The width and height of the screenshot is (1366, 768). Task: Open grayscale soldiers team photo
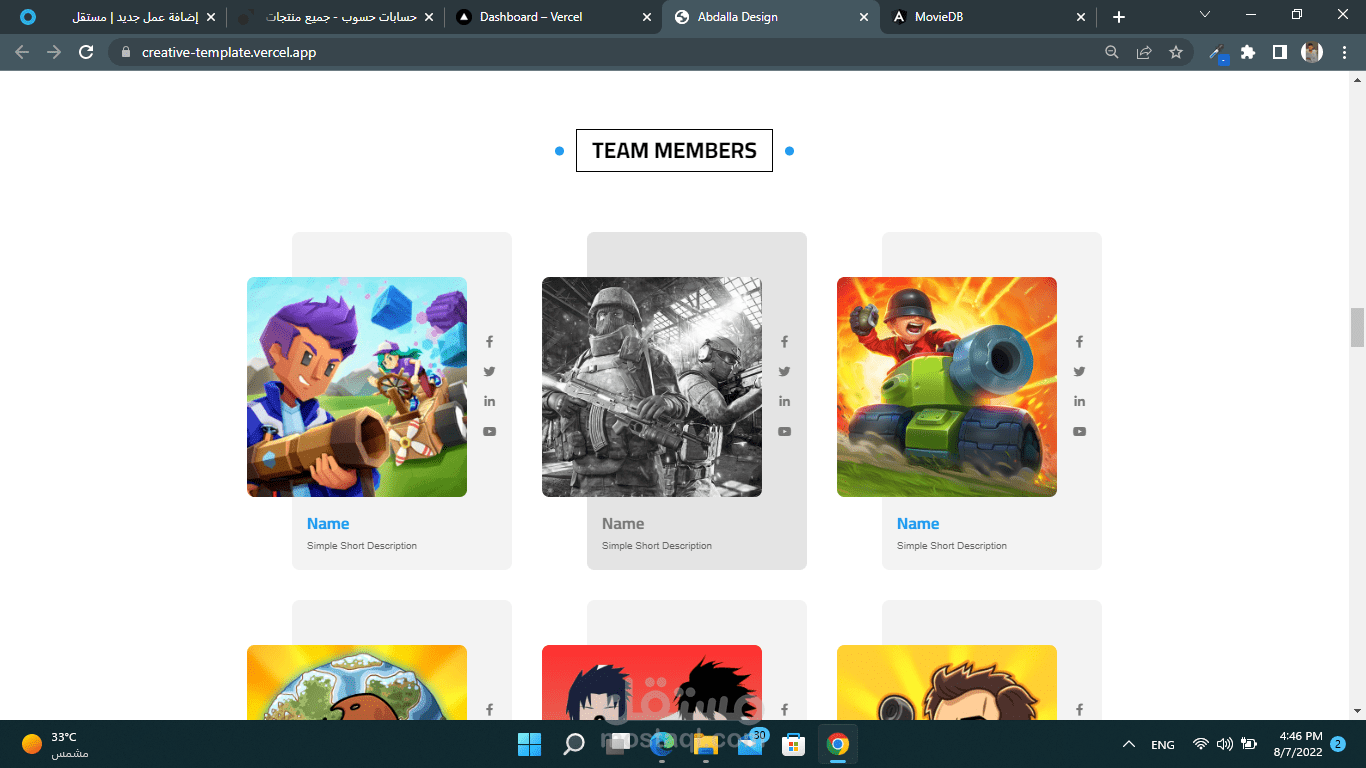click(652, 387)
